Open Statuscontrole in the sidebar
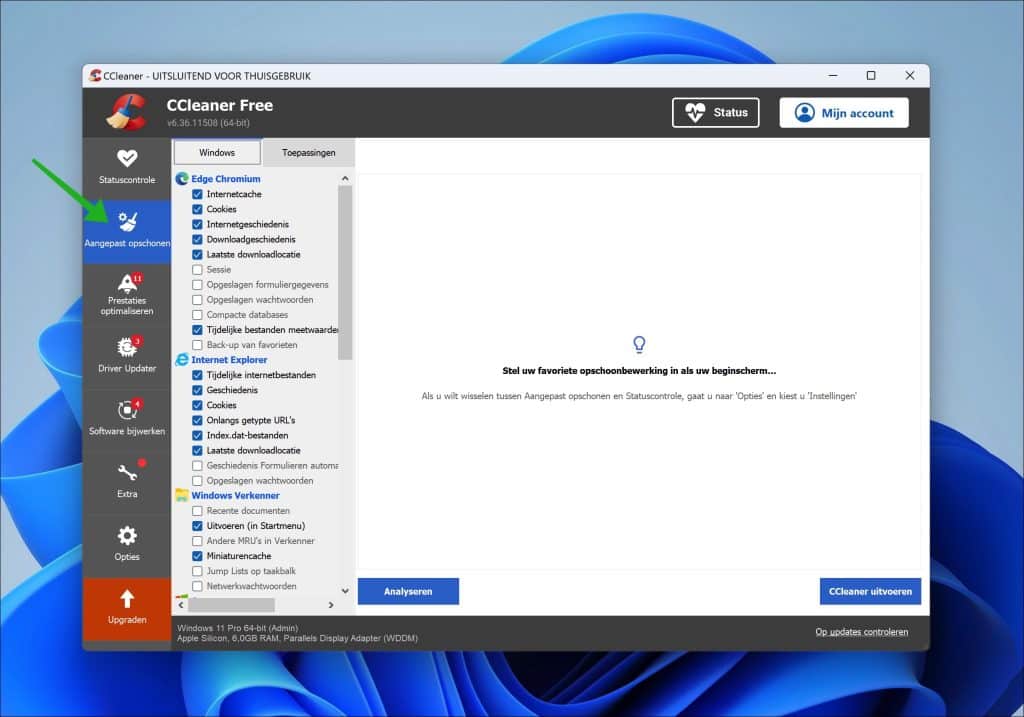The height and width of the screenshot is (717, 1024). (127, 168)
